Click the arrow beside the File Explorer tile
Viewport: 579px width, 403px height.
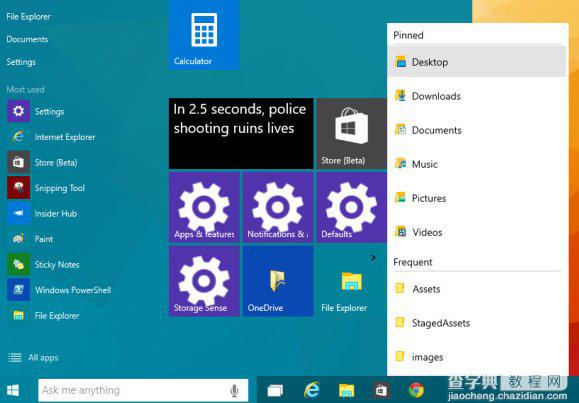pos(373,257)
